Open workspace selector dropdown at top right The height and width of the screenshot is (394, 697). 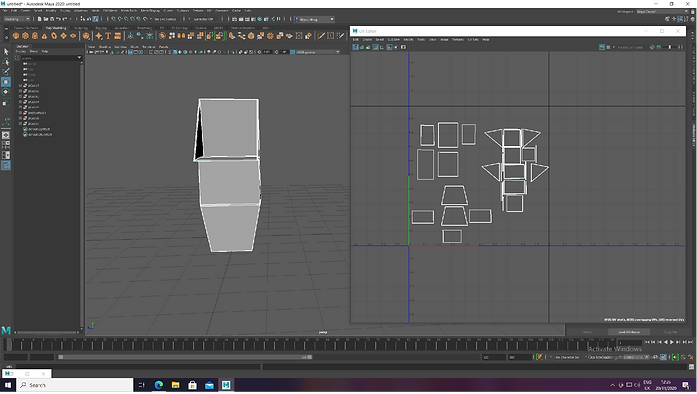(662, 12)
